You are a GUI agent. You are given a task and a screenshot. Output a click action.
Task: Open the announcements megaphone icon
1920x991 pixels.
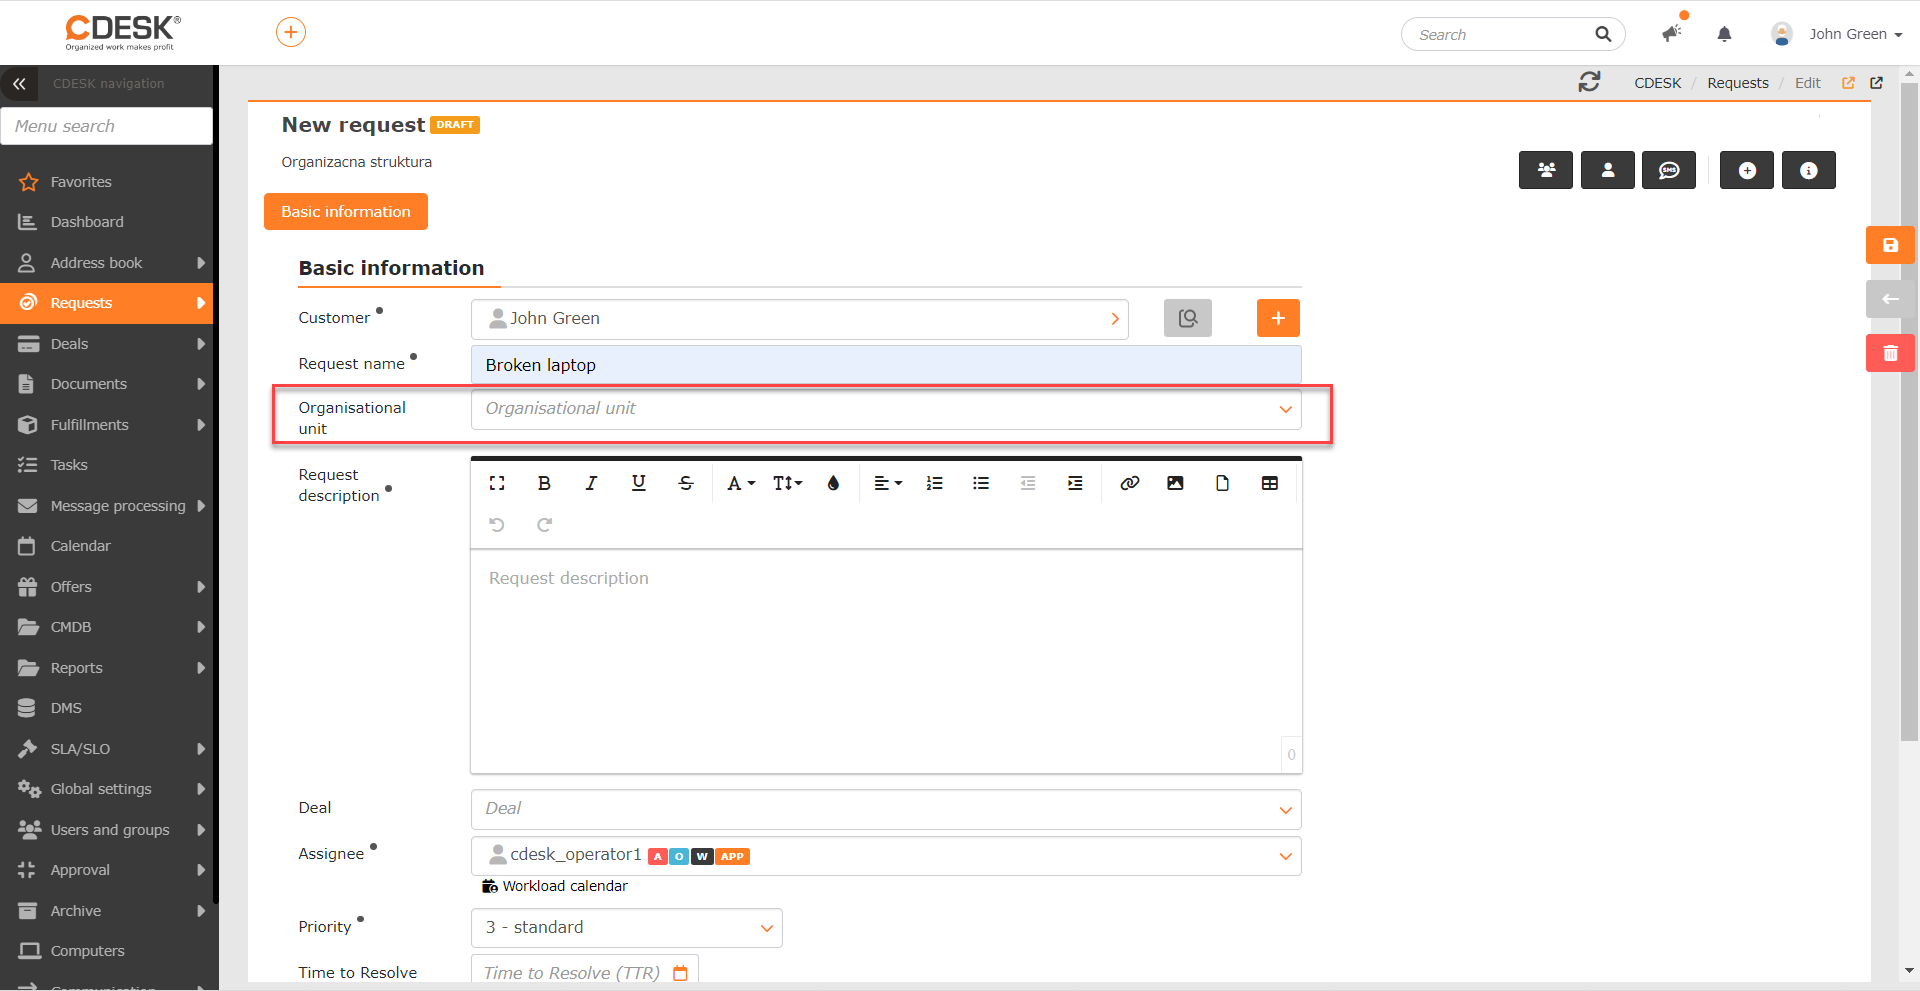click(x=1672, y=33)
